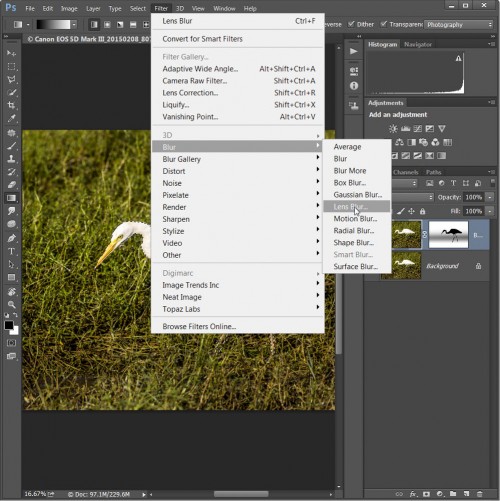Toggle lock all on layer
Screen dimensions: 500x501
[x=423, y=211]
